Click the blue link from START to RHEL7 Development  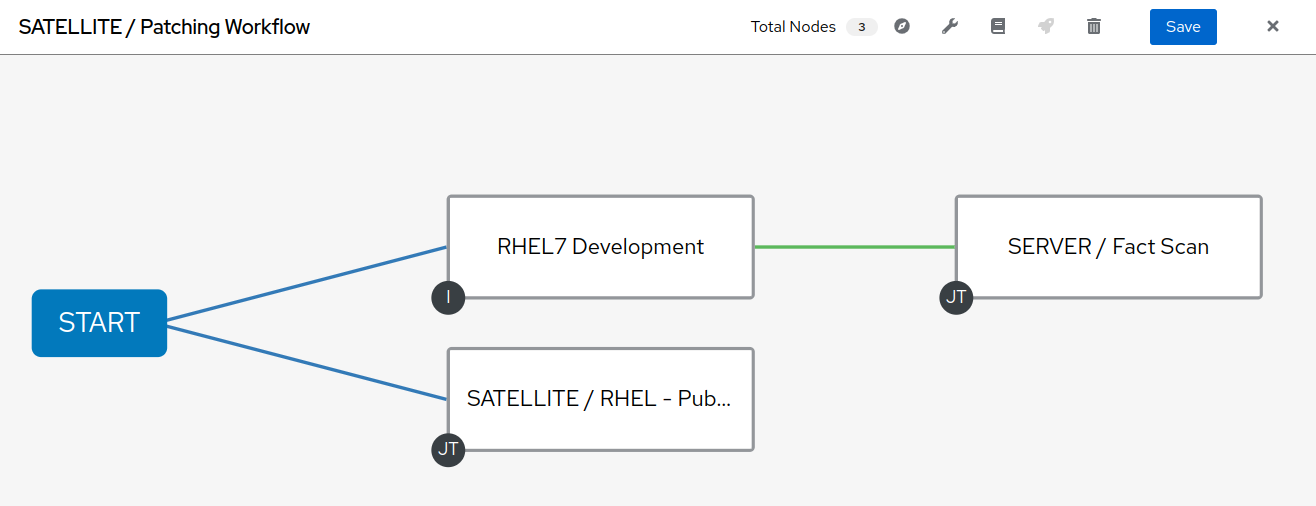pos(306,284)
